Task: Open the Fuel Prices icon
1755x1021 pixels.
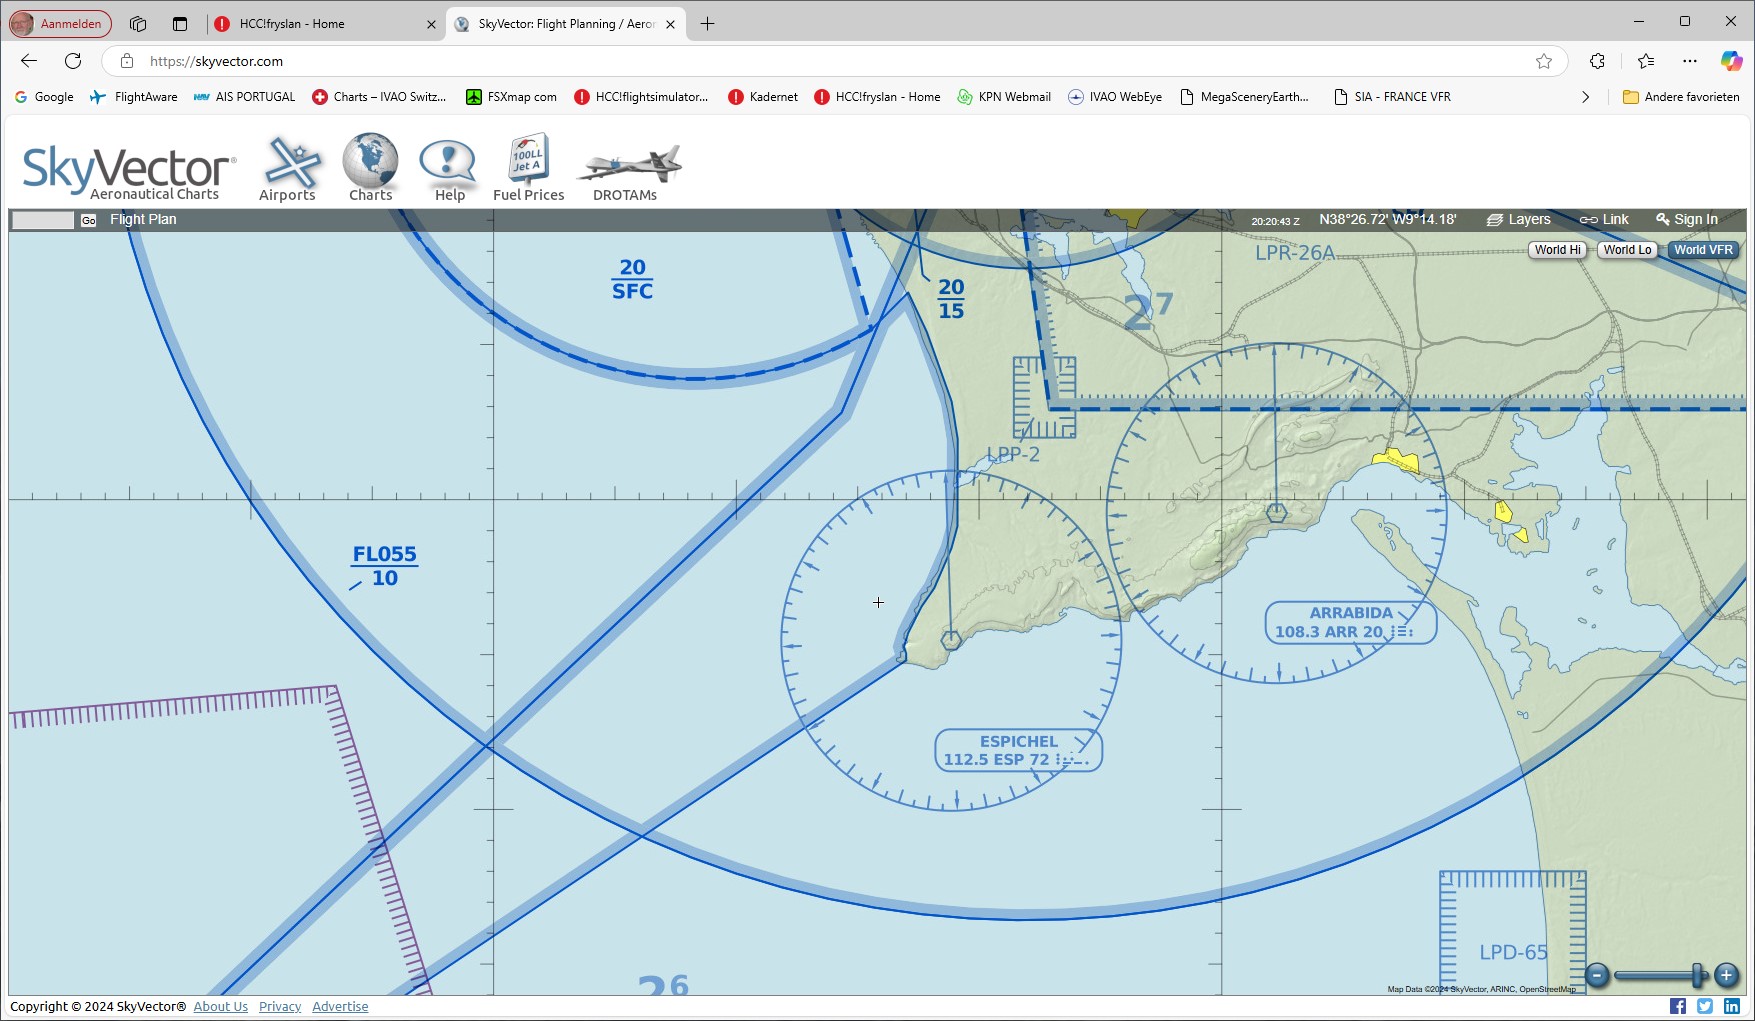Action: (x=529, y=167)
